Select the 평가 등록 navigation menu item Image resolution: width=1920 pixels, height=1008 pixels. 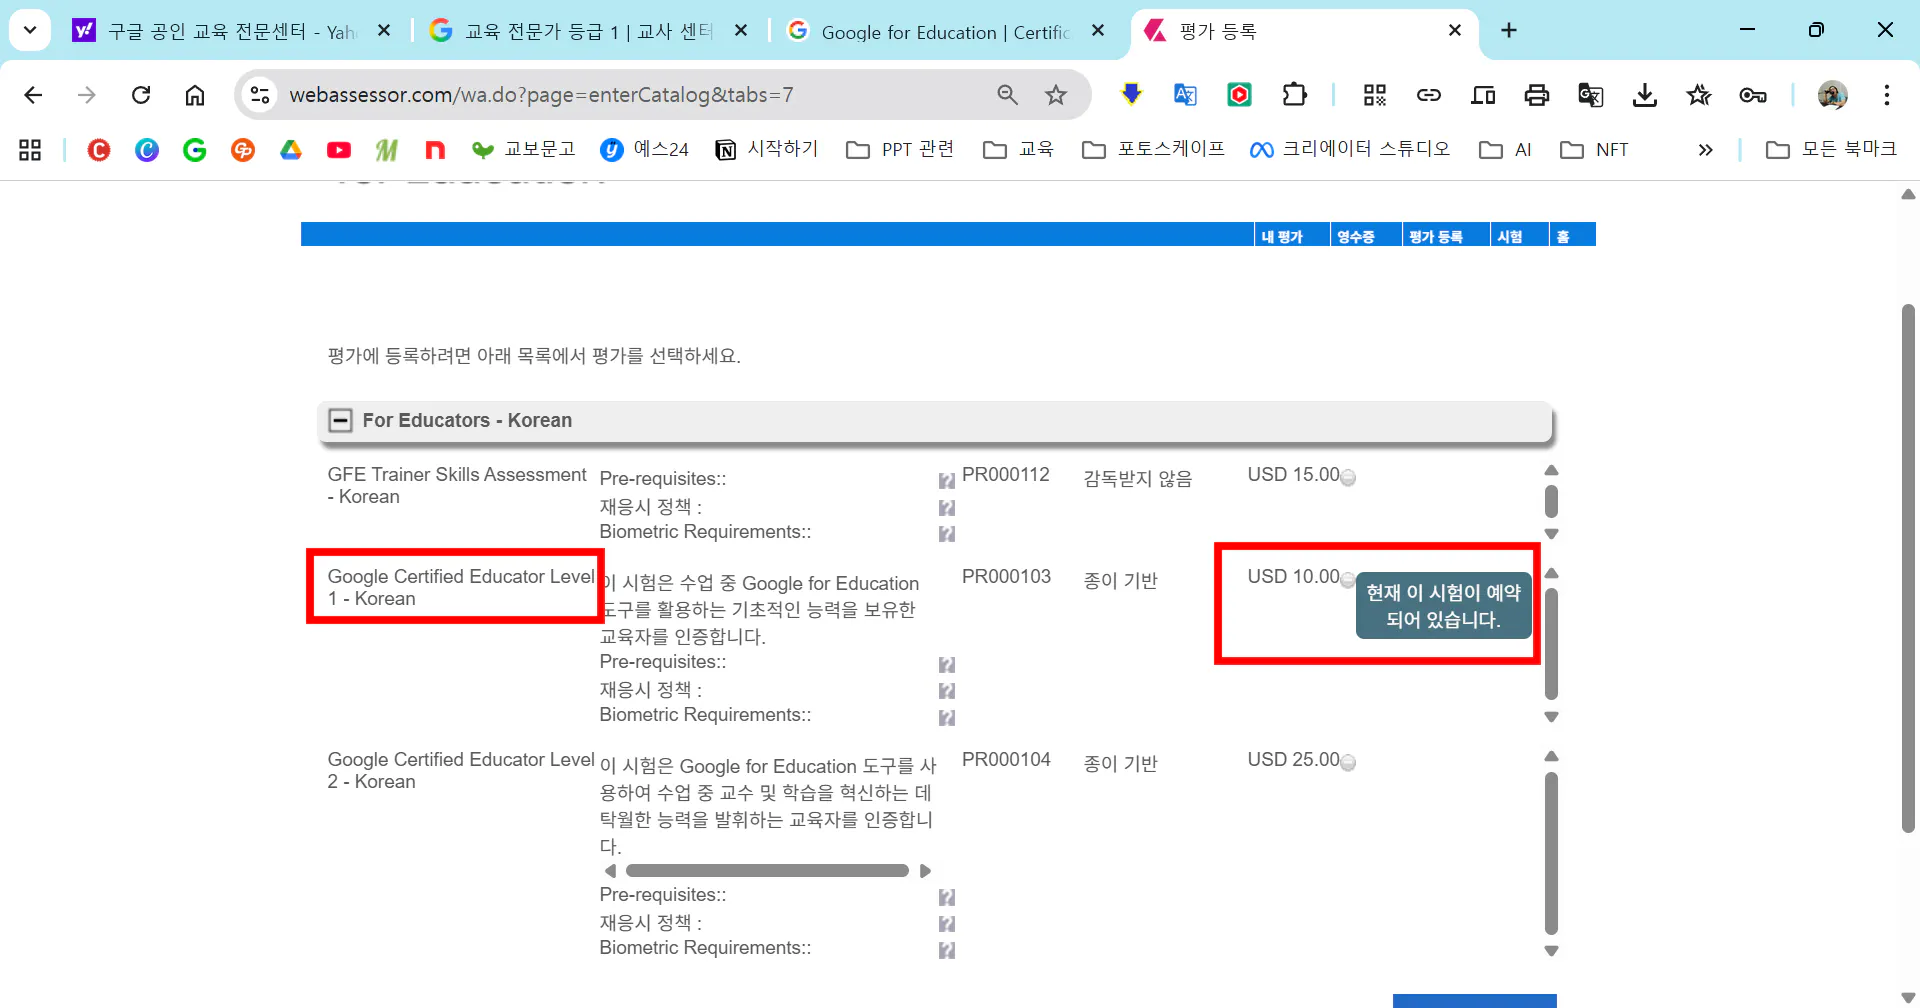click(x=1434, y=235)
